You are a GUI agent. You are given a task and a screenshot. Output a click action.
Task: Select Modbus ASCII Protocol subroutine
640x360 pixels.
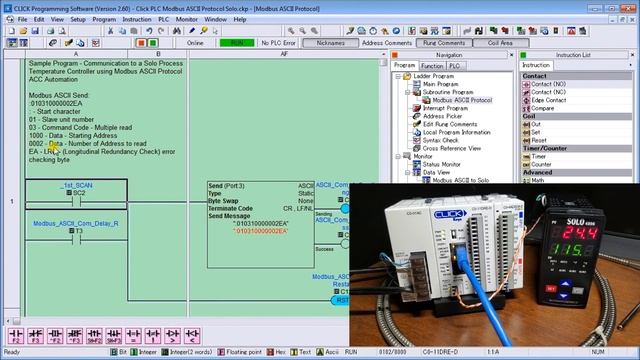pos(462,100)
